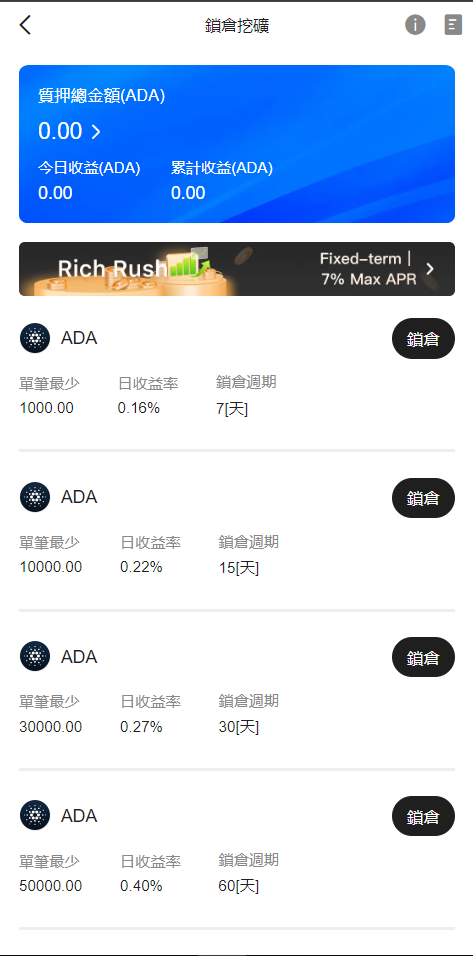Tap 鎖倉 button for 15-day ADA plan
Screen dimensions: 473x956
coord(423,498)
